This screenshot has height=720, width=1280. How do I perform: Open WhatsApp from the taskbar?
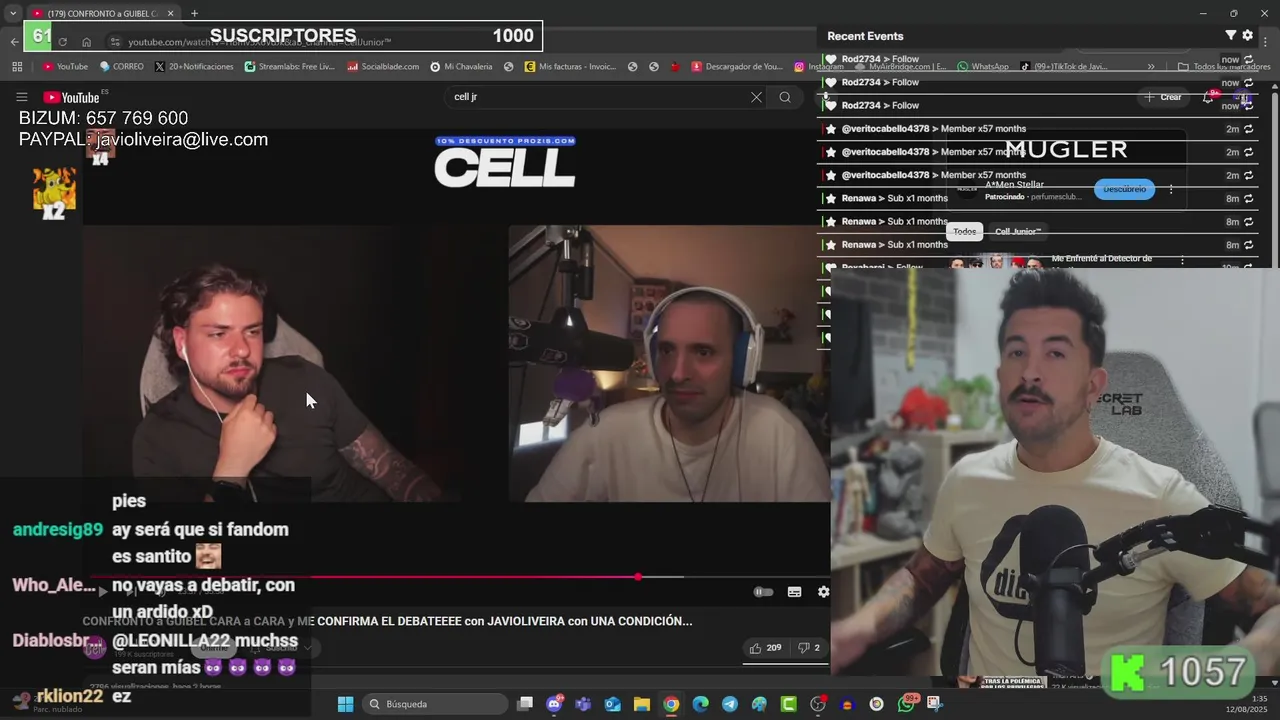[906, 704]
